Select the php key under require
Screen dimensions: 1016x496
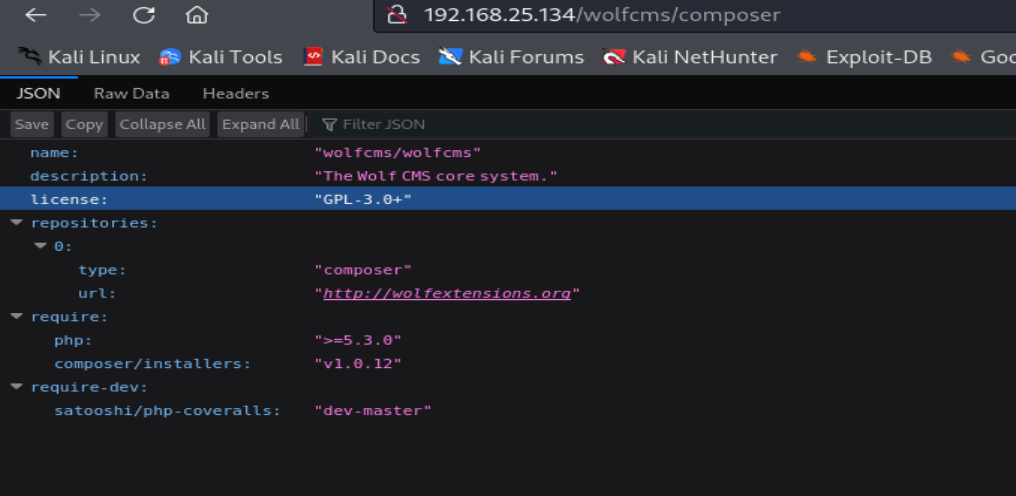pos(74,340)
